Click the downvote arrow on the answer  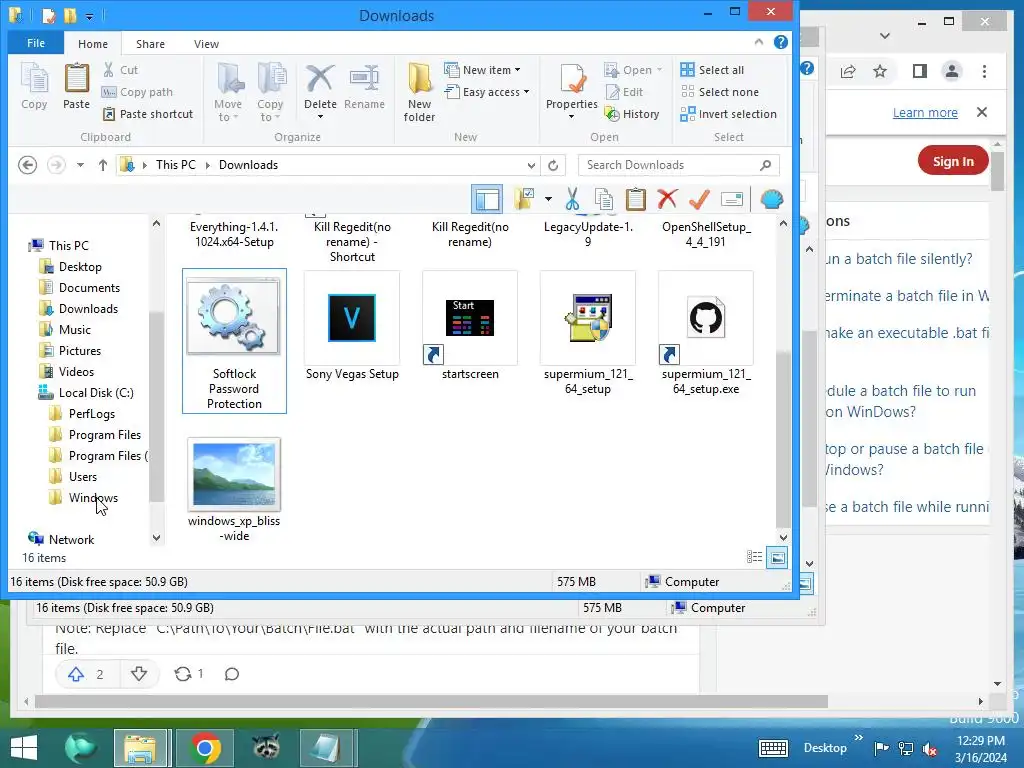pyautogui.click(x=138, y=673)
